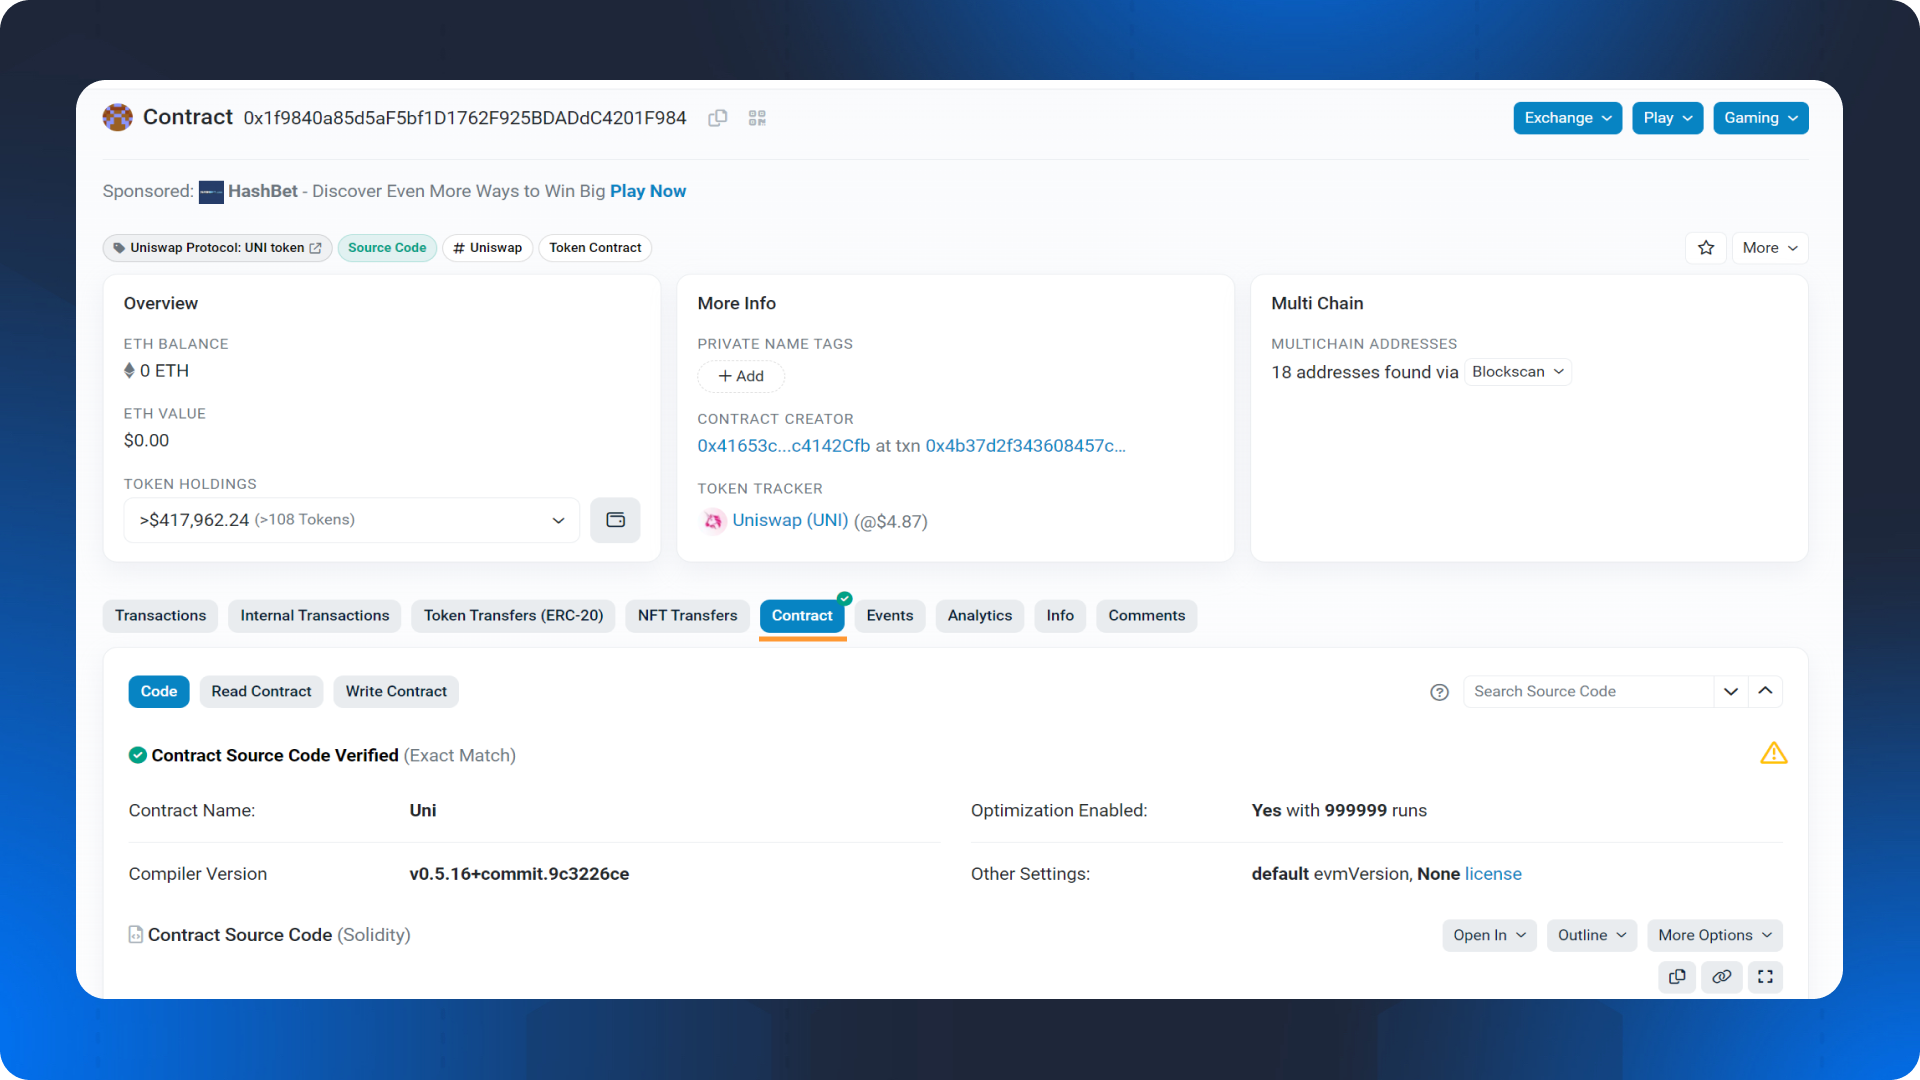Expand the More Options dropdown

(x=1714, y=935)
